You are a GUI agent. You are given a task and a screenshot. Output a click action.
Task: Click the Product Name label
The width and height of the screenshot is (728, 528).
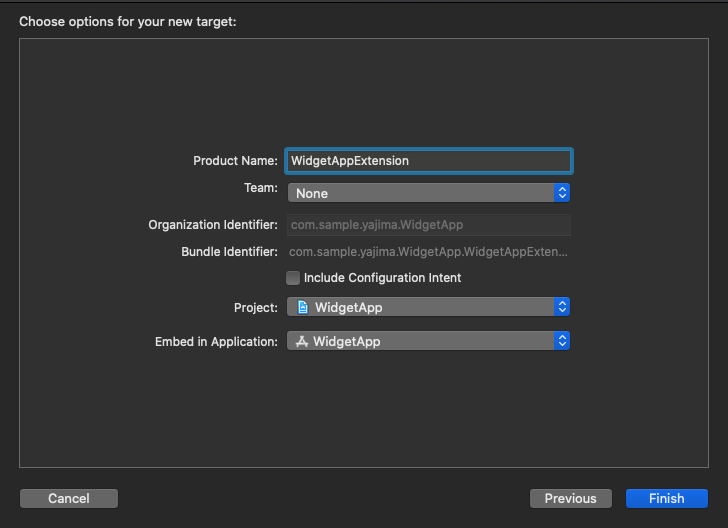point(235,161)
